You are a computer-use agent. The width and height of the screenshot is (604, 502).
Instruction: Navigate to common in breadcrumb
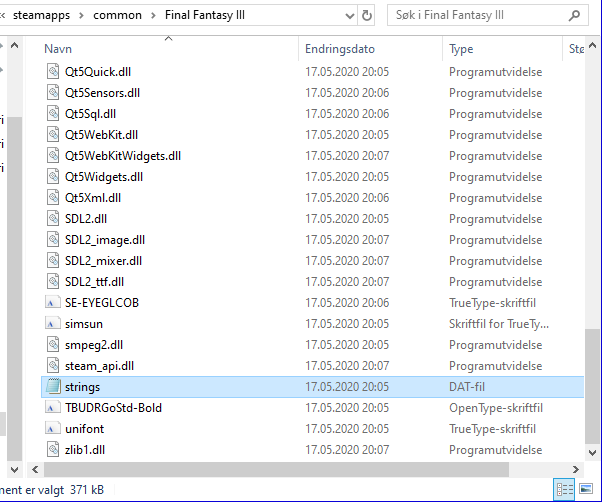click(x=117, y=15)
